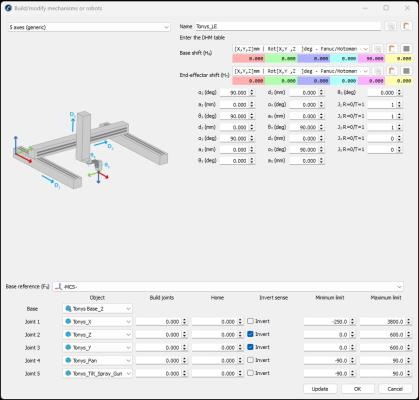The height and width of the screenshot is (400, 419).
Task: Open the 5 axes (generic) mechanism type dropdown
Action: [89, 27]
